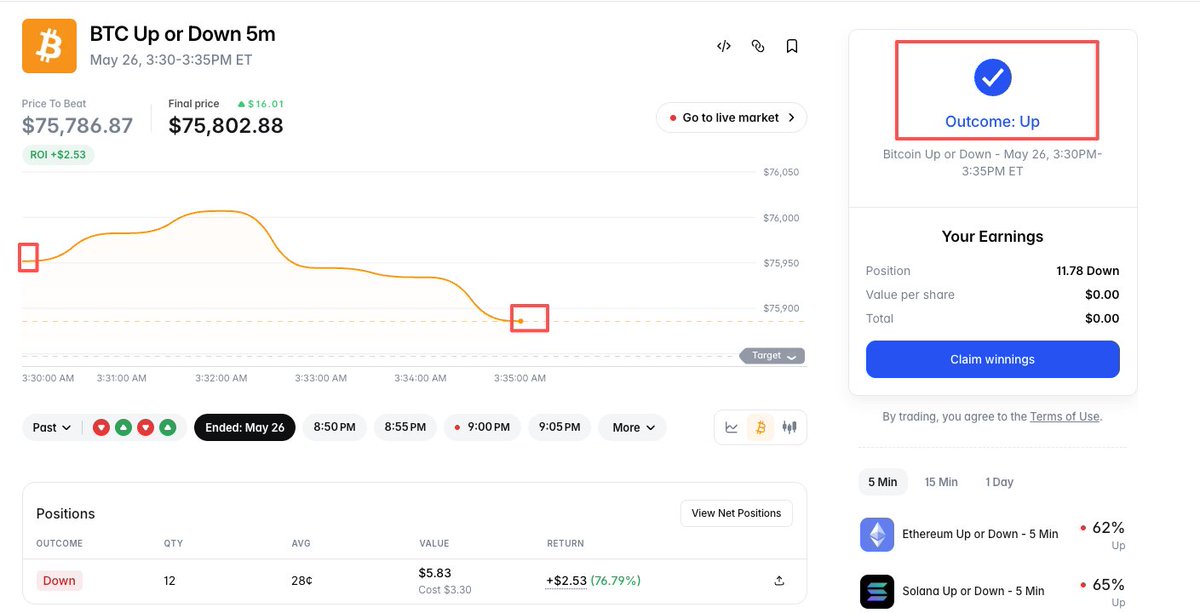This screenshot has height=613, width=1200.
Task: Switch to the line chart view icon
Action: (x=732, y=427)
